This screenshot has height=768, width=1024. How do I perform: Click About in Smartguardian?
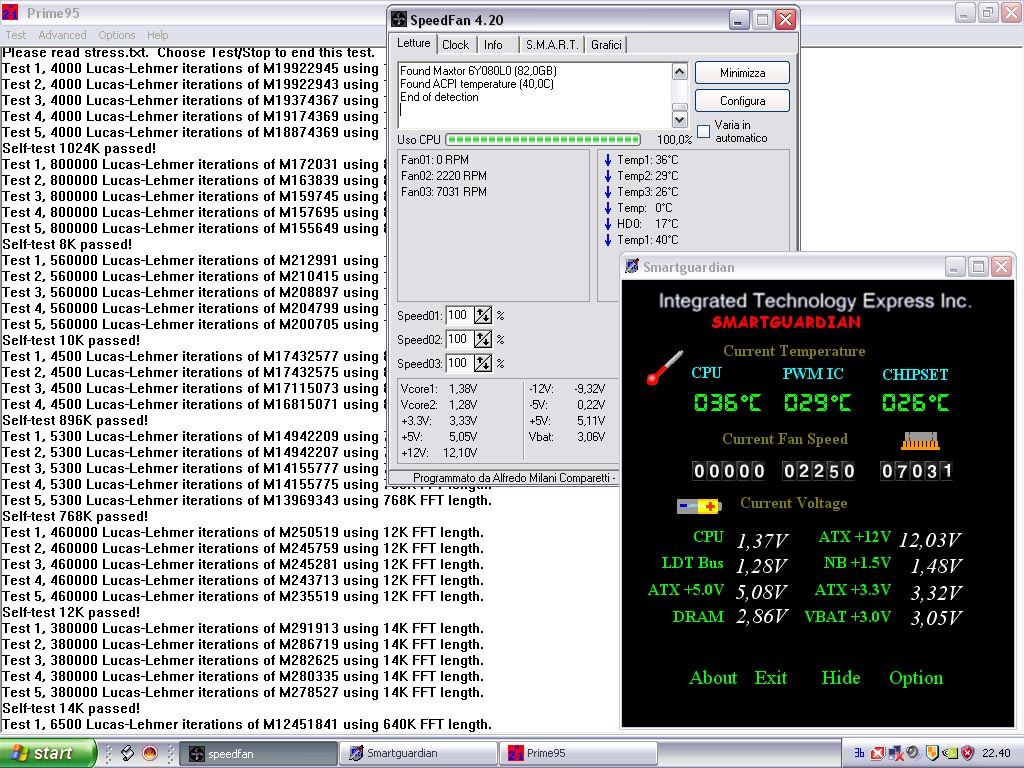pyautogui.click(x=713, y=678)
